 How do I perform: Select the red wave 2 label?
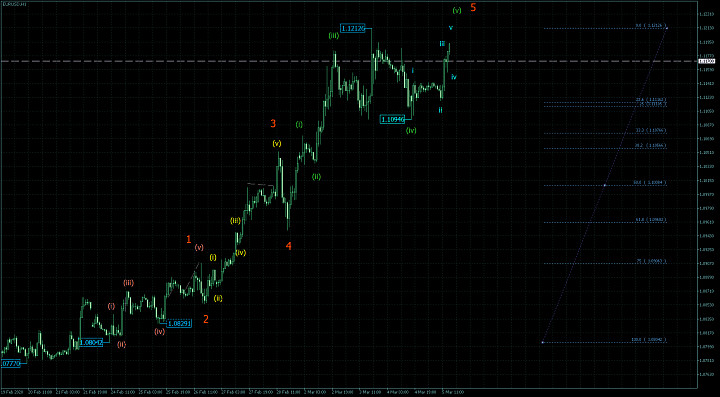click(206, 319)
